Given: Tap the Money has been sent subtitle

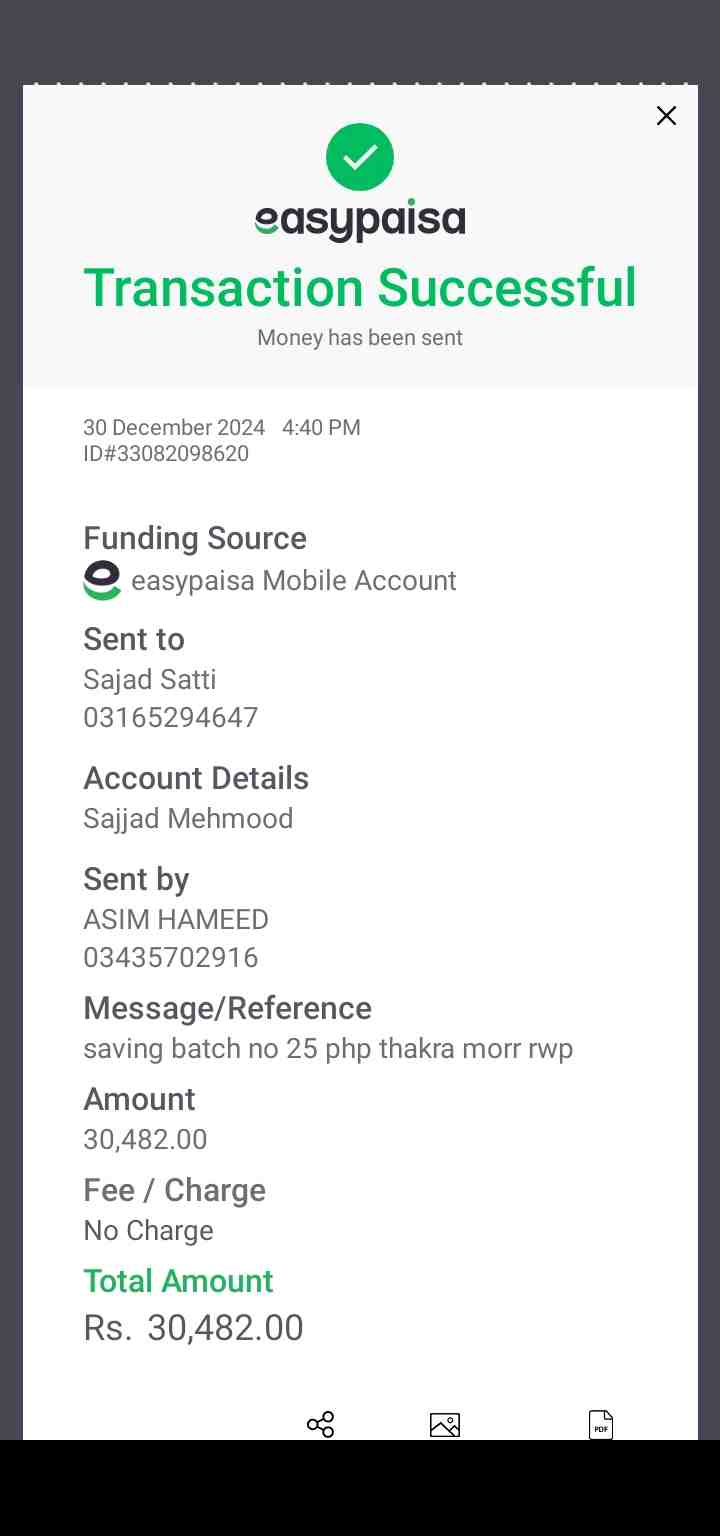Looking at the screenshot, I should (360, 338).
